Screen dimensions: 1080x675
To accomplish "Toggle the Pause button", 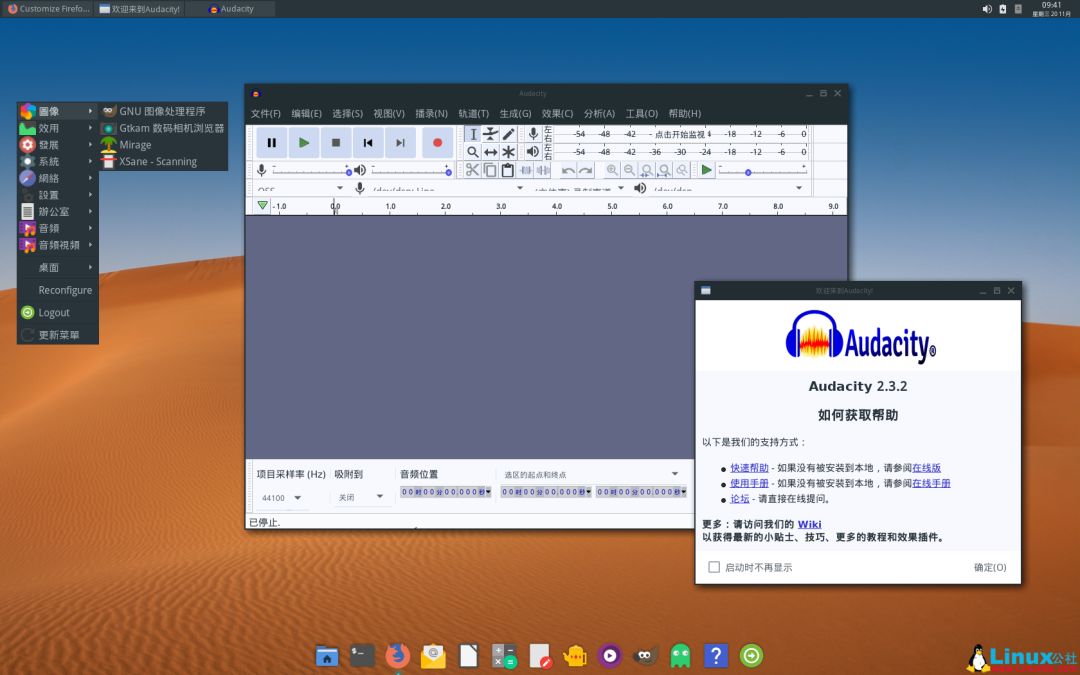I will (x=272, y=143).
